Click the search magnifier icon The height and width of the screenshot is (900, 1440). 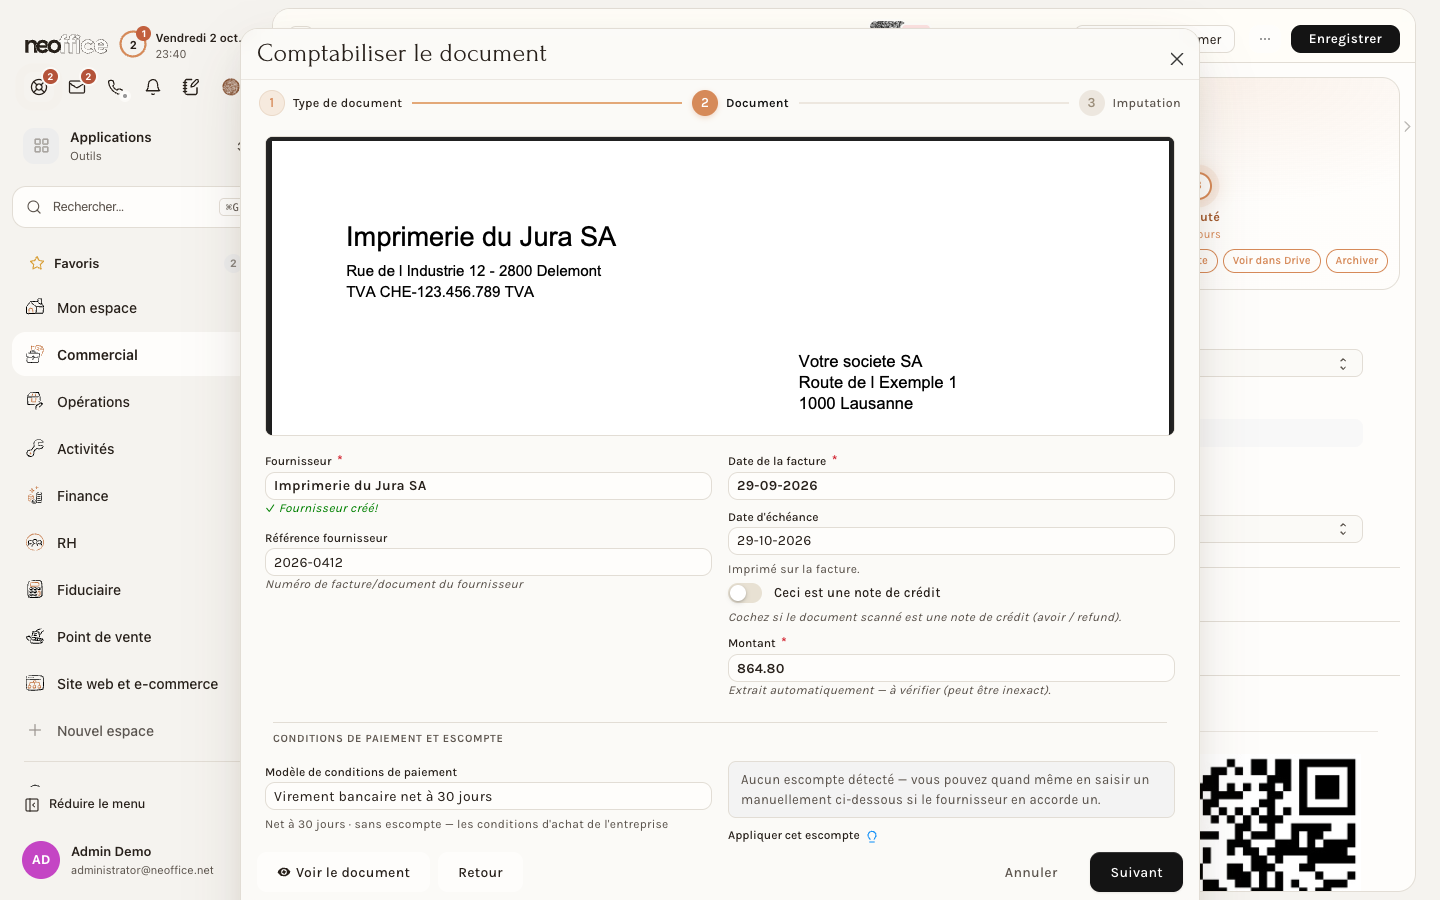click(34, 207)
